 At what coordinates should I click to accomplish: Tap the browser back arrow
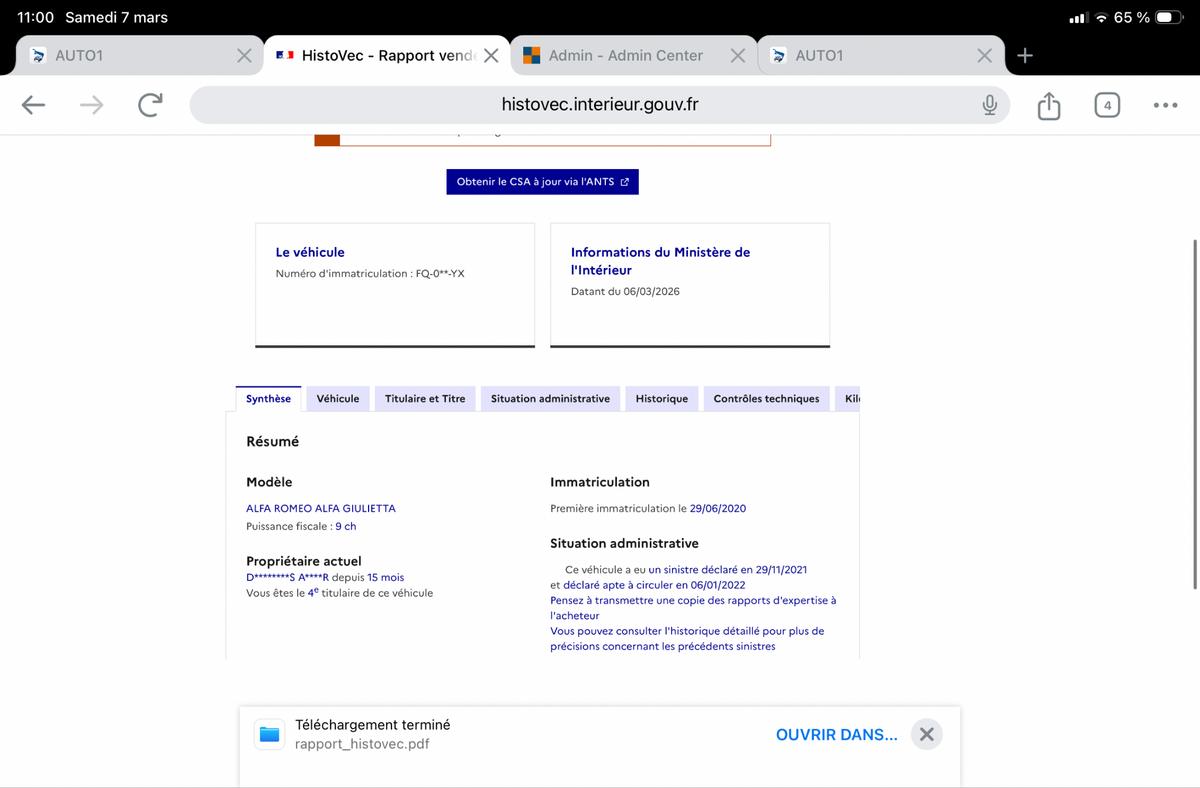coord(33,105)
